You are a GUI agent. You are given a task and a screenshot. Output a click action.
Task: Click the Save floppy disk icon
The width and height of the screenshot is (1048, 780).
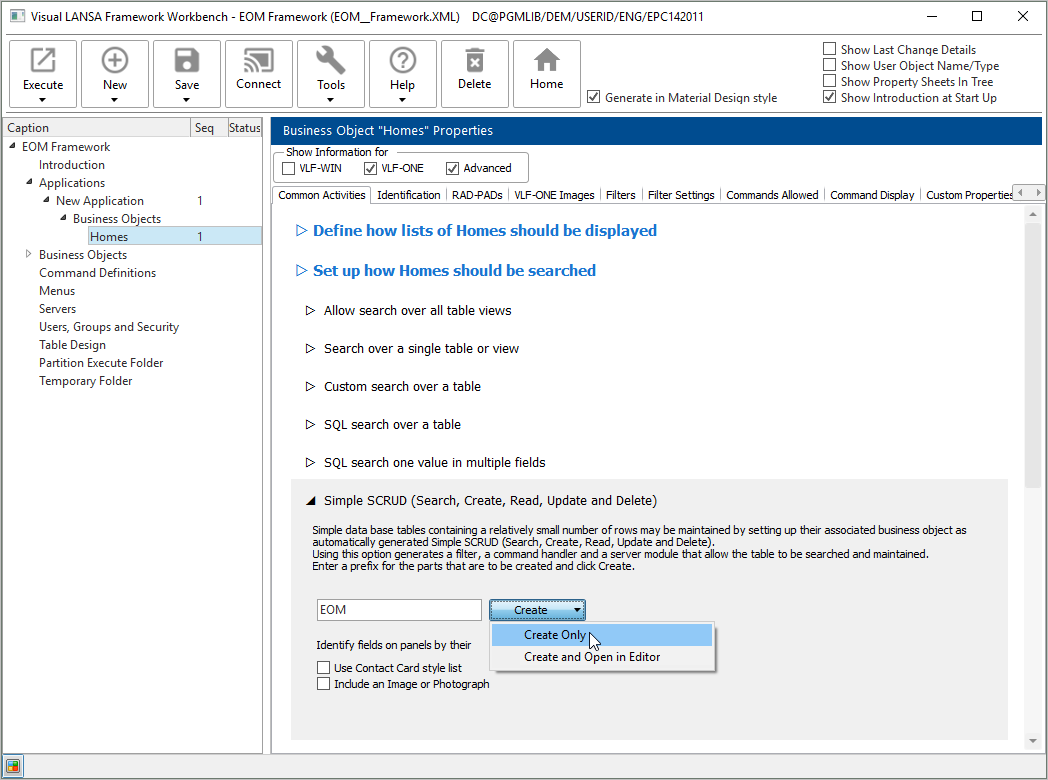[186, 61]
